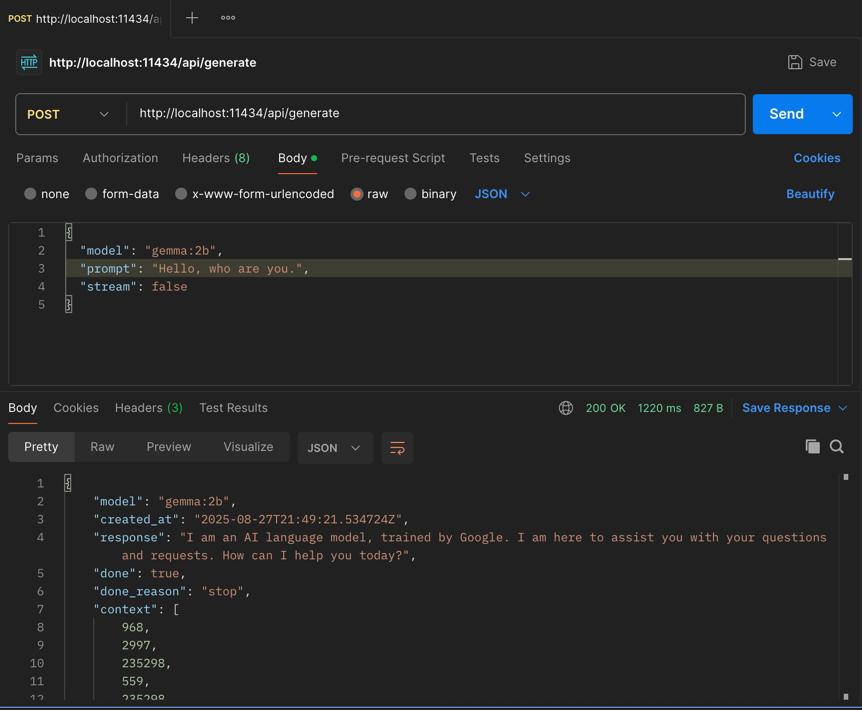
Task: Click the "prompt" line in request body
Action: click(195, 269)
